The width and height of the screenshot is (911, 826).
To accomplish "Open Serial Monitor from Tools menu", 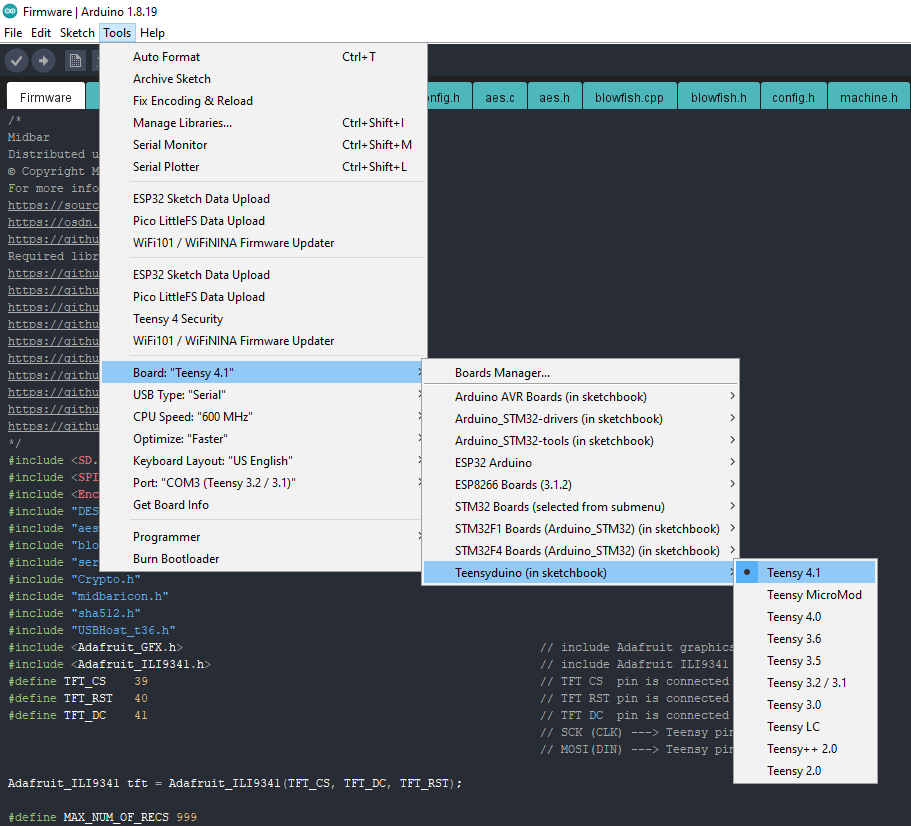I will click(x=263, y=145).
